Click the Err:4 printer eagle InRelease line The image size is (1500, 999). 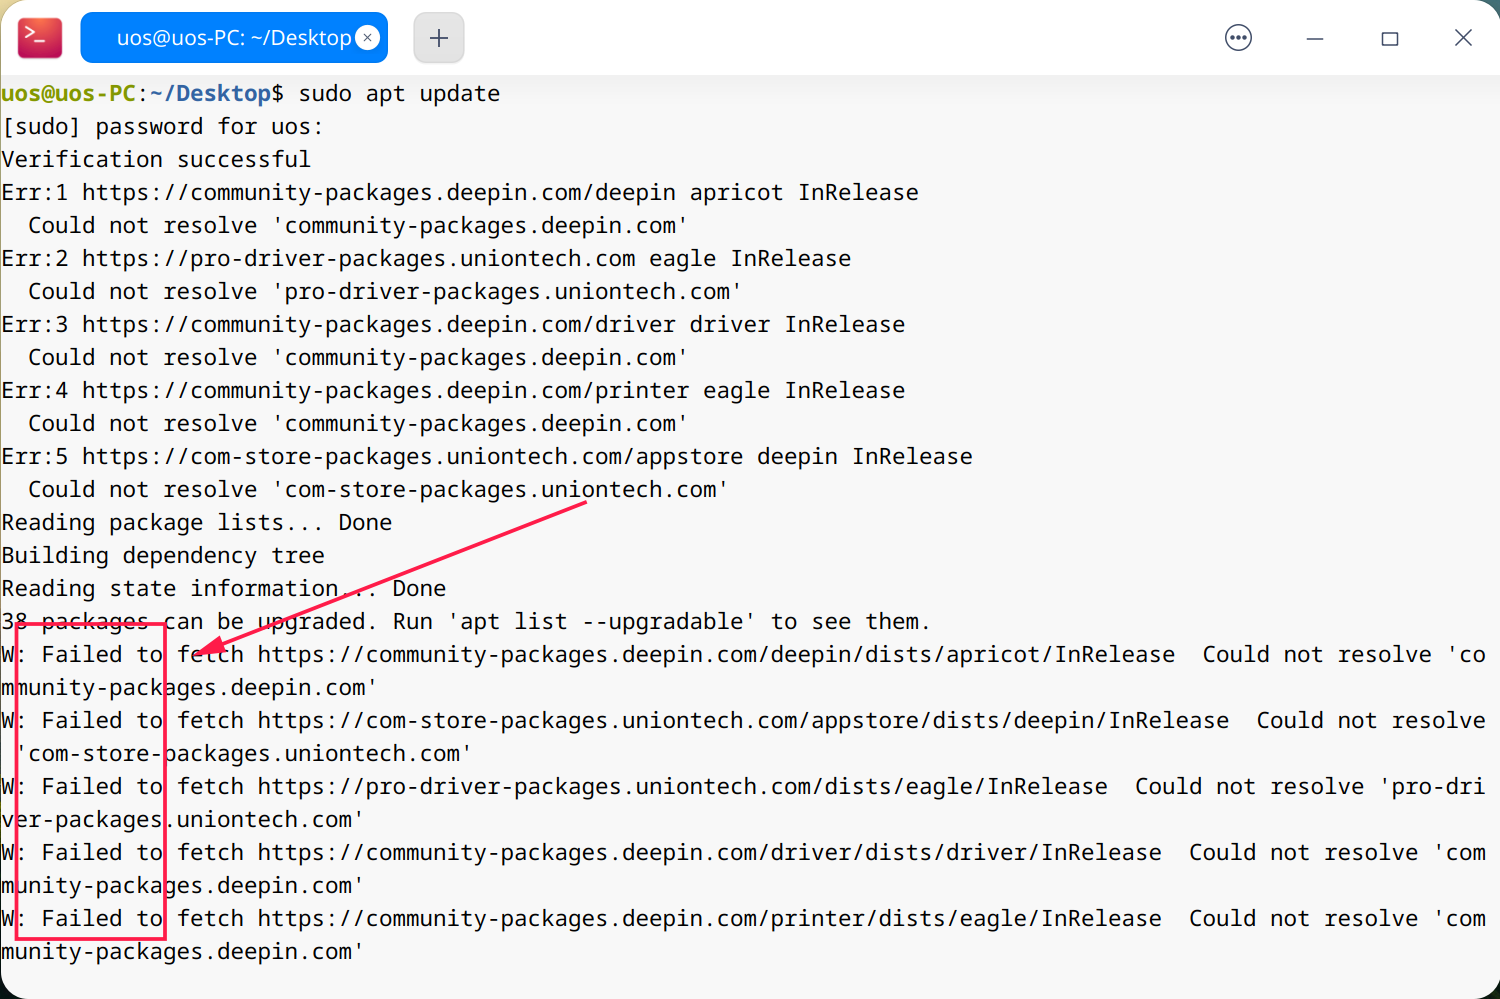454,391
